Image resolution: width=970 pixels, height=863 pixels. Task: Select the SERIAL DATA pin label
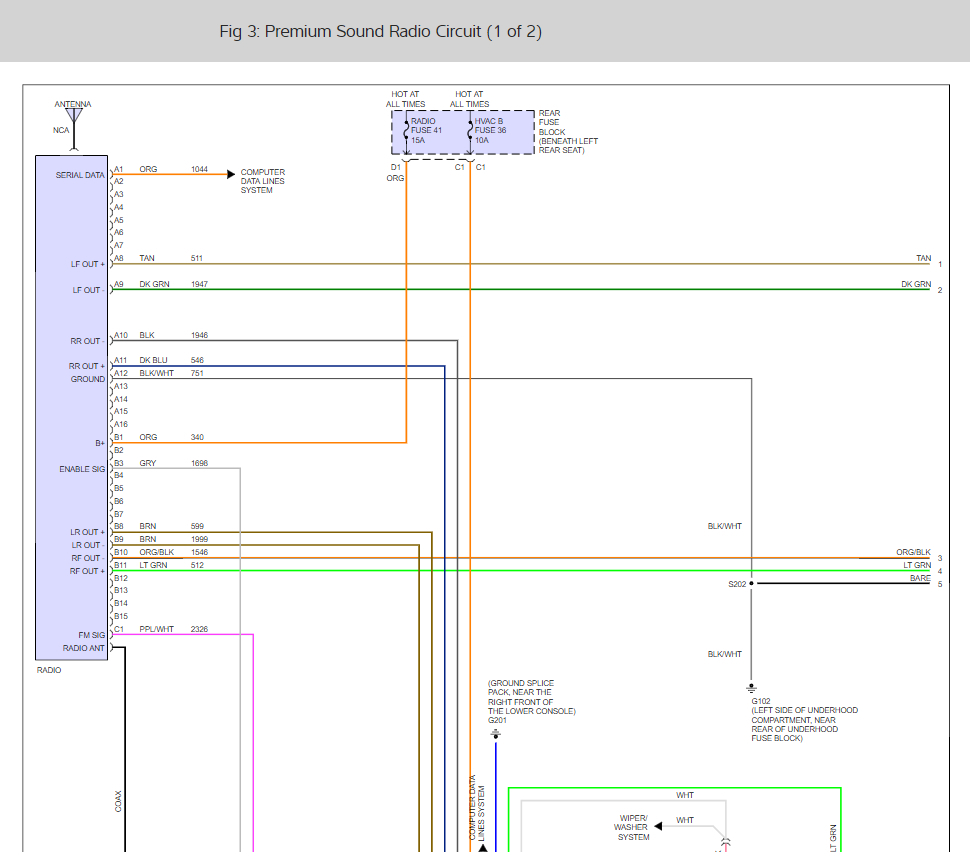pos(80,175)
